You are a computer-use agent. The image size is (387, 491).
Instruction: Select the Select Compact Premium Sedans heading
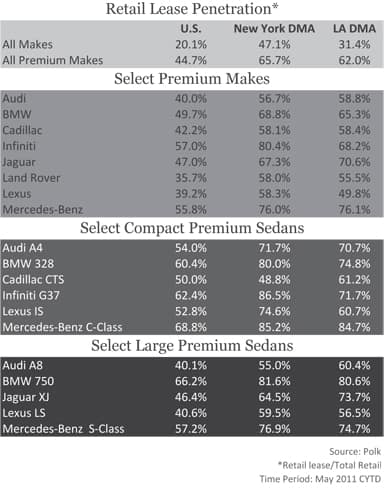[192, 228]
